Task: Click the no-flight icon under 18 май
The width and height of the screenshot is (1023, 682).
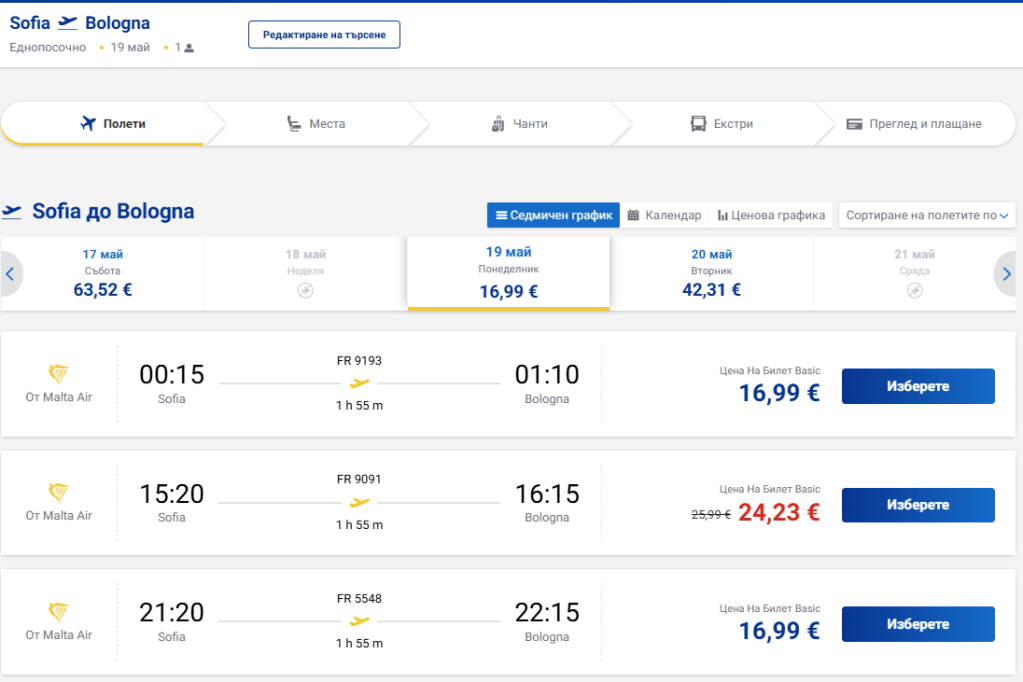Action: [x=306, y=290]
